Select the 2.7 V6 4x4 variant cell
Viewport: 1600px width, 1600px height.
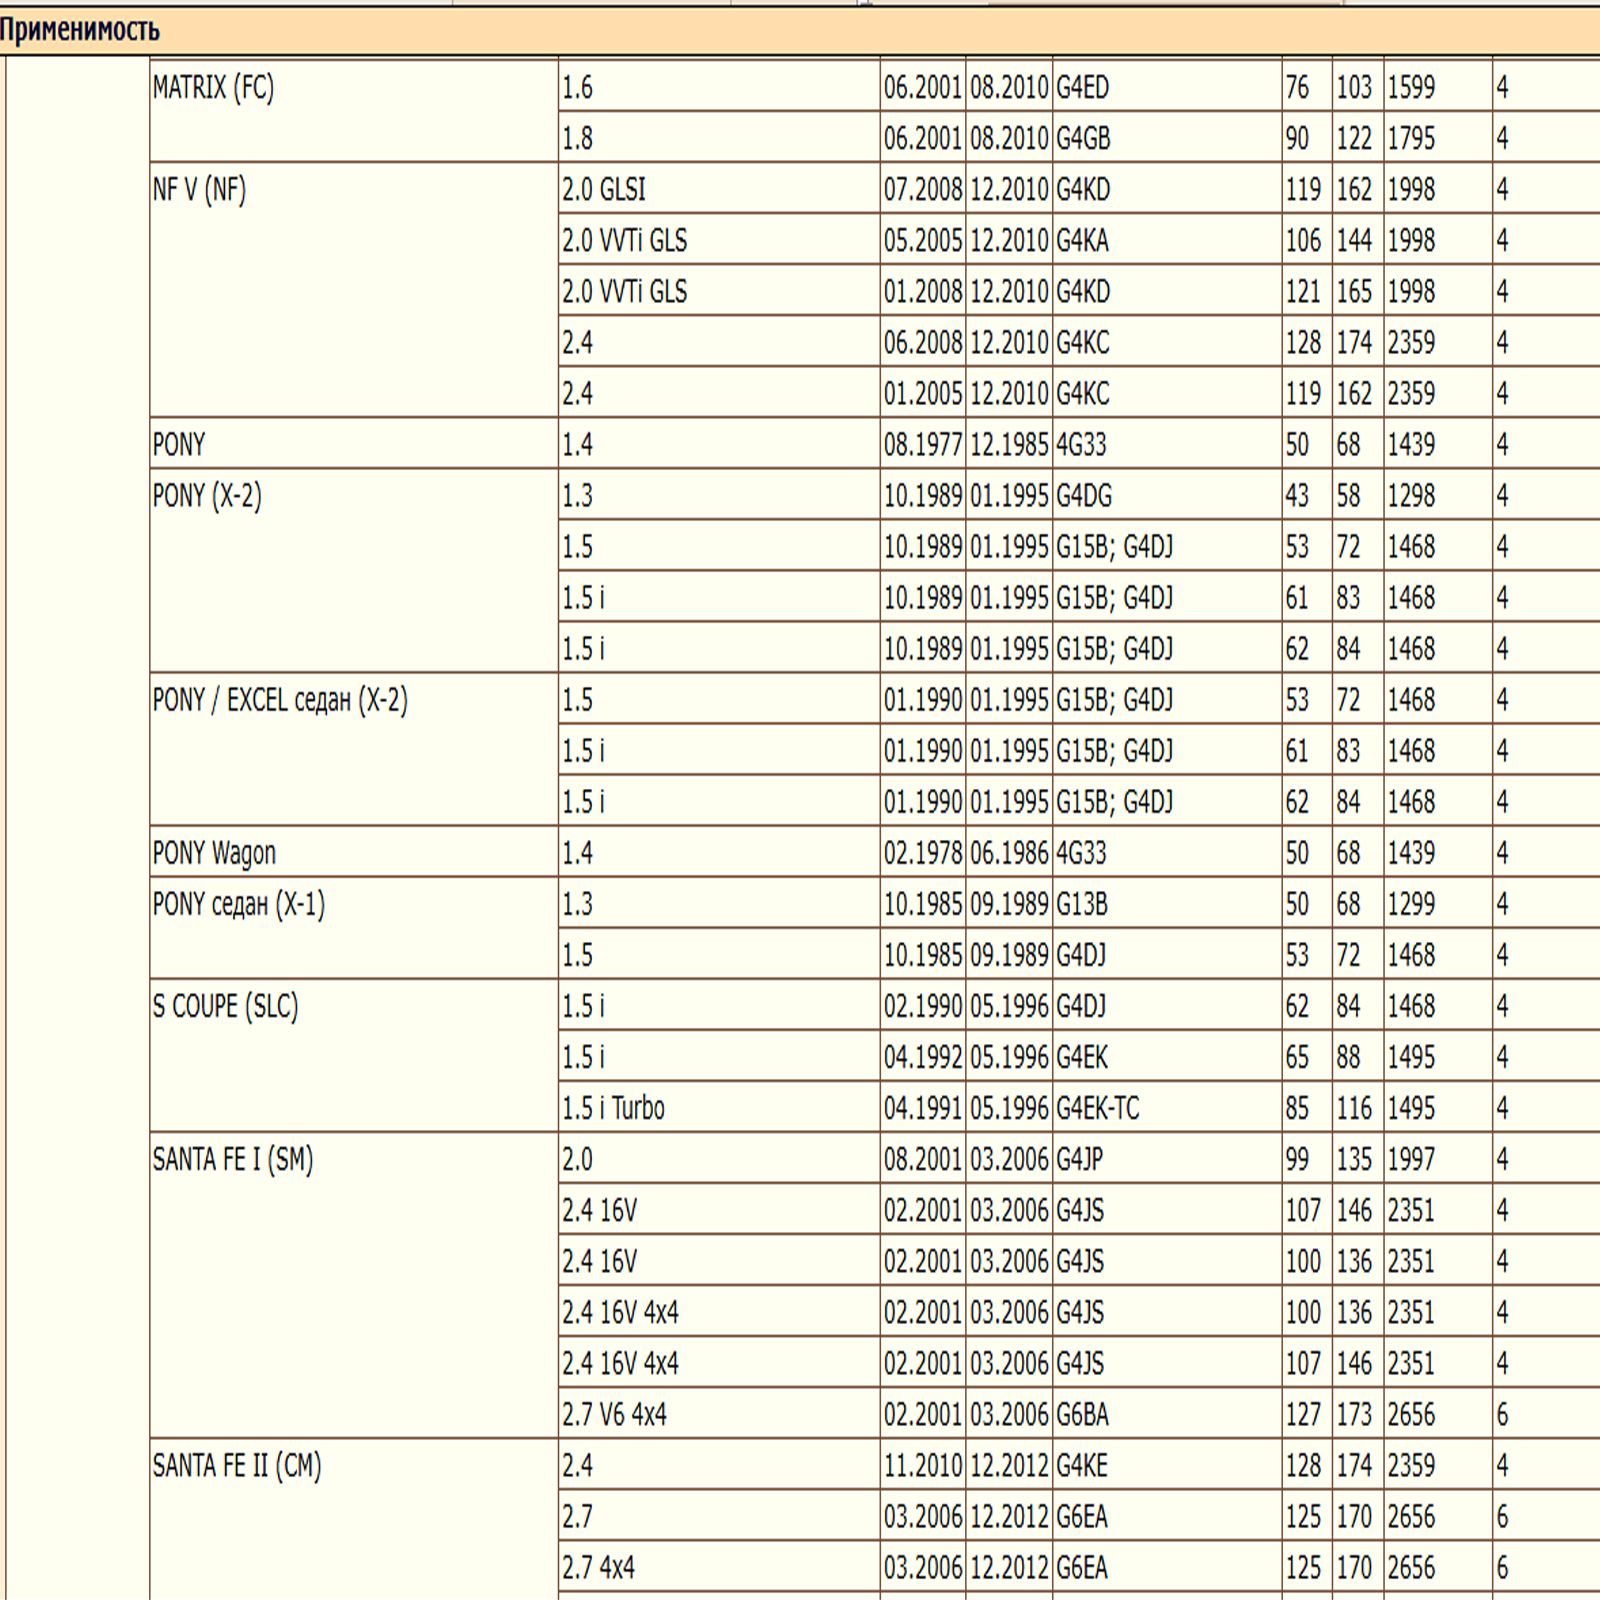coord(614,1414)
